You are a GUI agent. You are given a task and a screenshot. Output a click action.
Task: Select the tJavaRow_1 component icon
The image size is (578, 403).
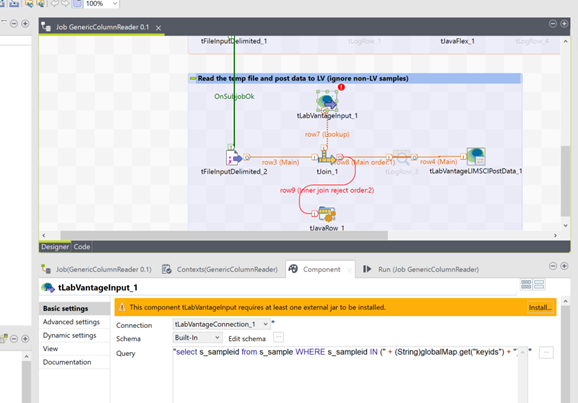click(327, 214)
